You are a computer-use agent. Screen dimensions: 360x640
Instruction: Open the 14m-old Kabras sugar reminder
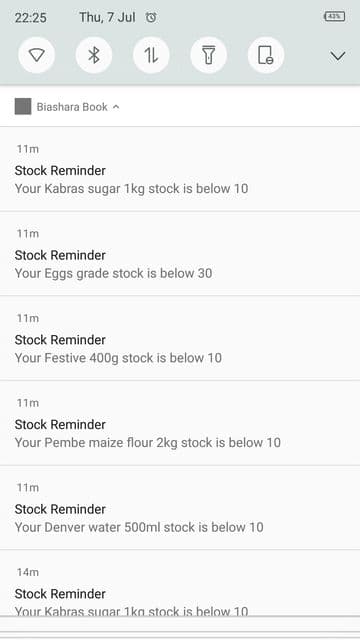tap(180, 583)
